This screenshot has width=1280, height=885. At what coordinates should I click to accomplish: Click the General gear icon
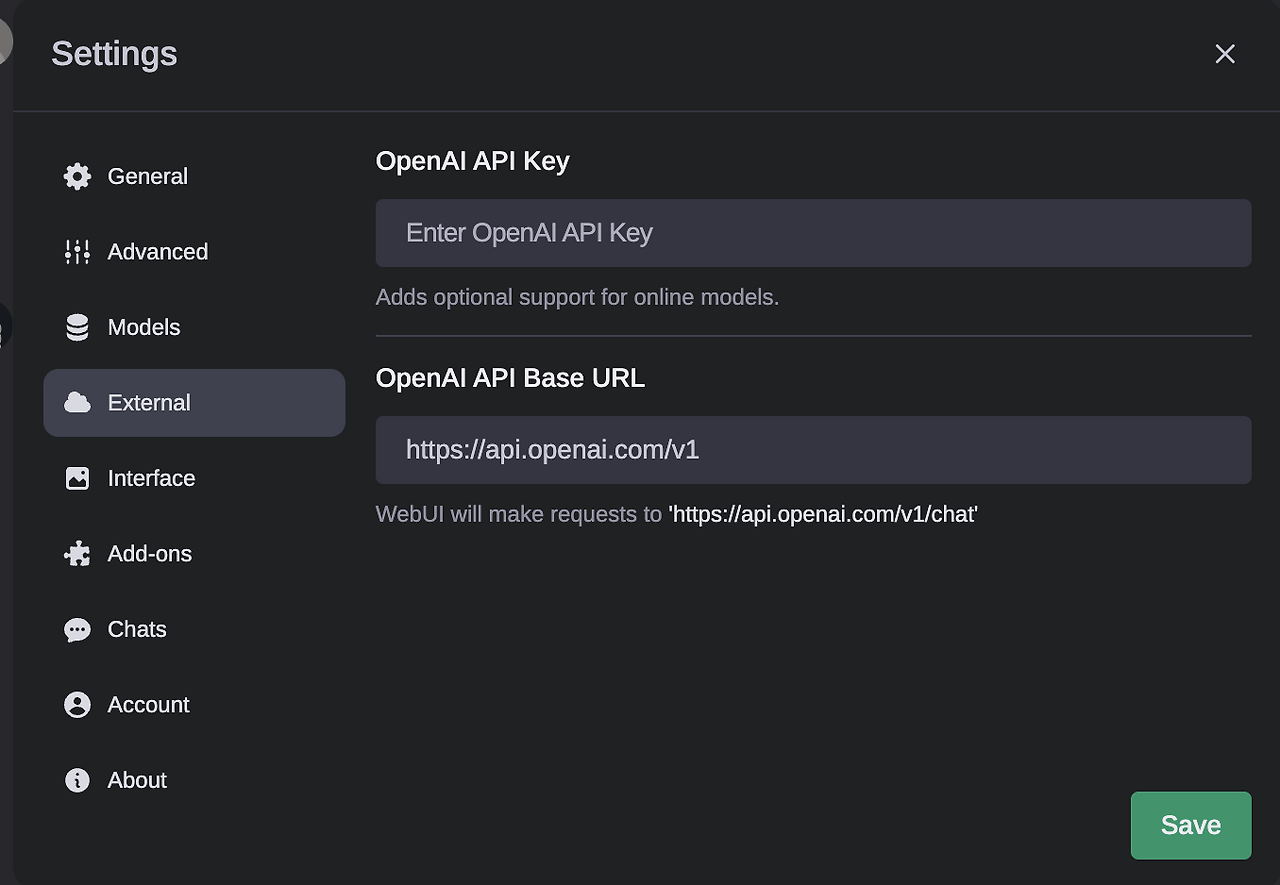coord(77,177)
